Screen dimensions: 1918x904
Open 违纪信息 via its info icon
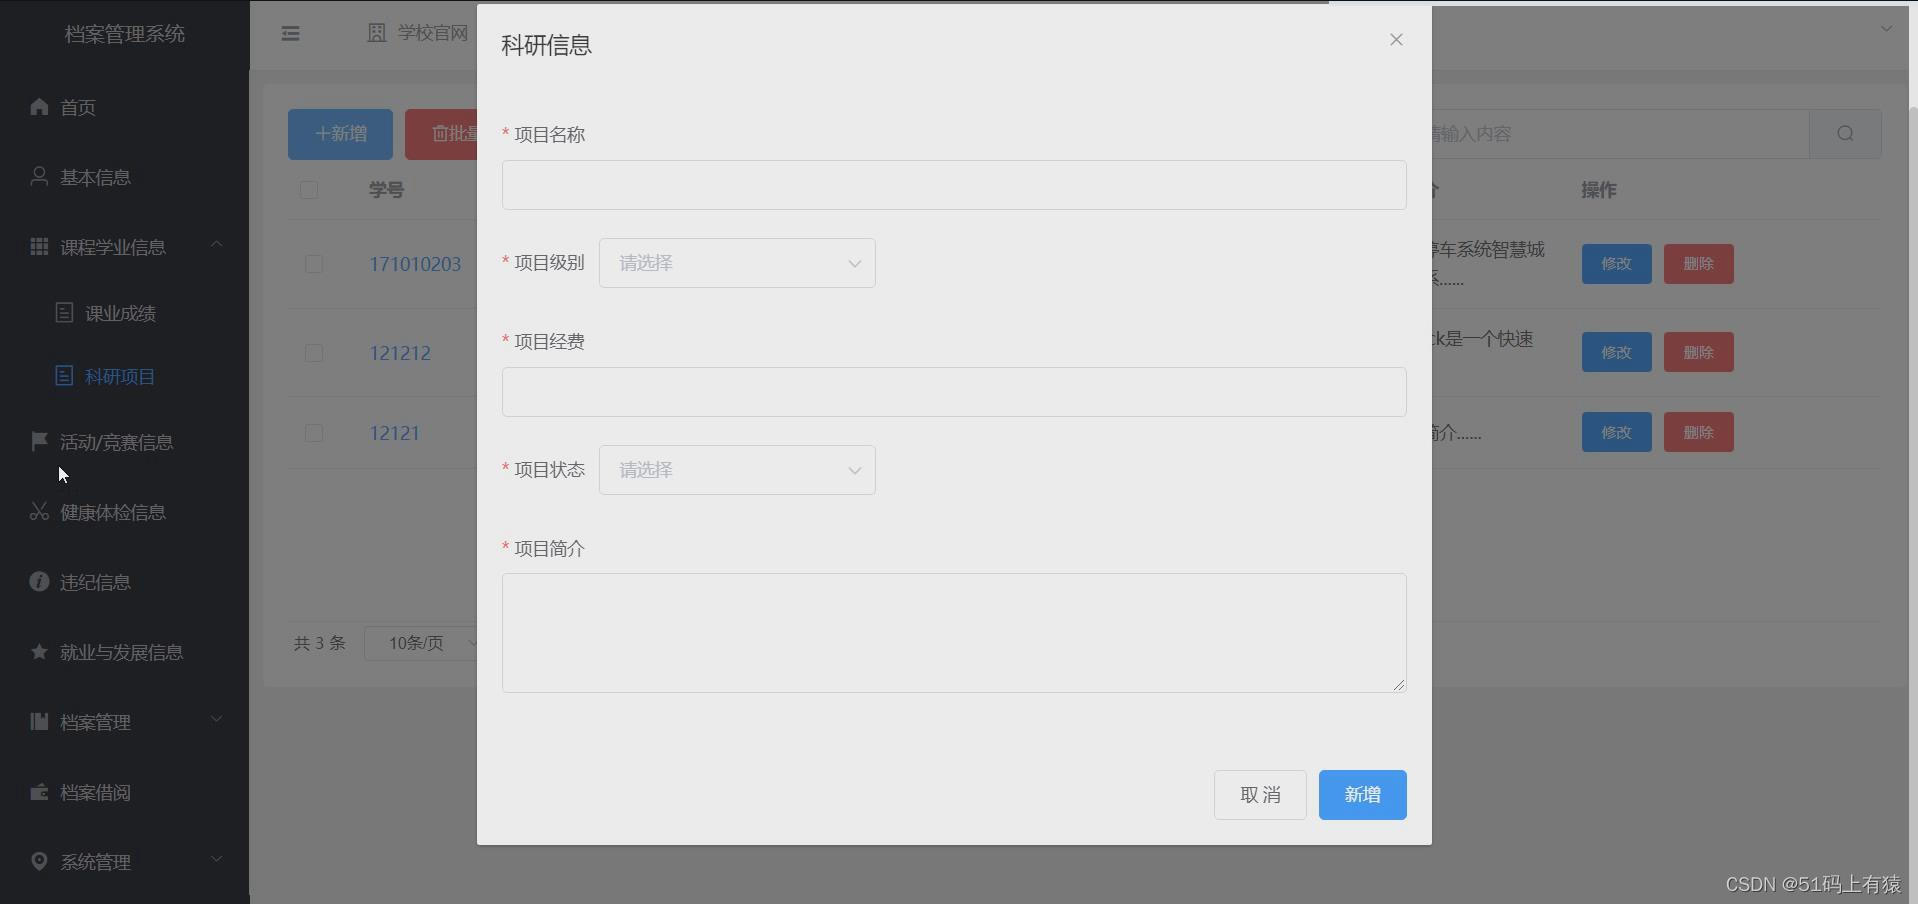click(x=39, y=582)
